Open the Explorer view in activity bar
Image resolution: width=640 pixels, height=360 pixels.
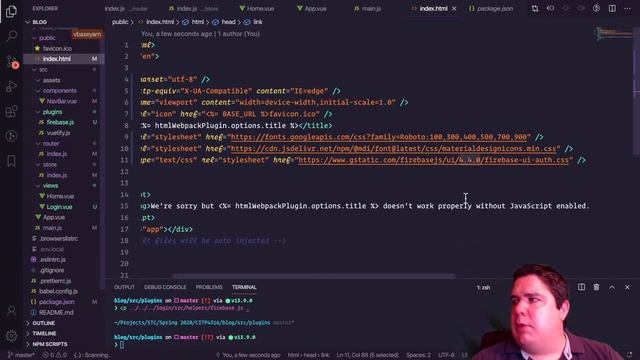point(11,11)
